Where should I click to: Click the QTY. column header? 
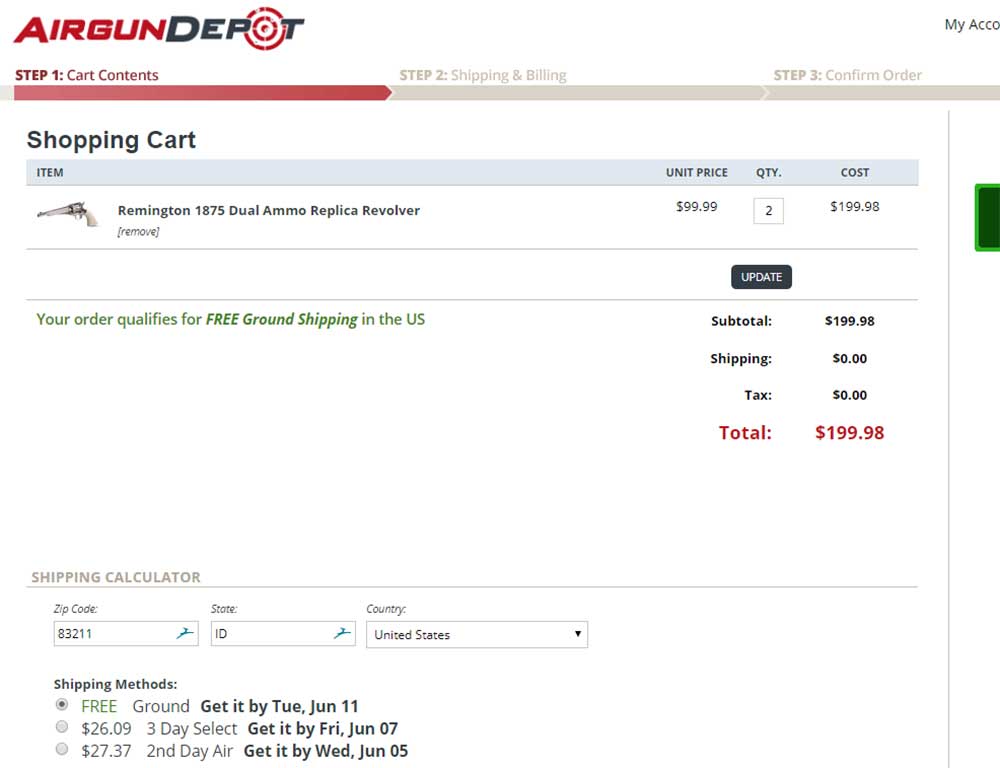coord(768,173)
